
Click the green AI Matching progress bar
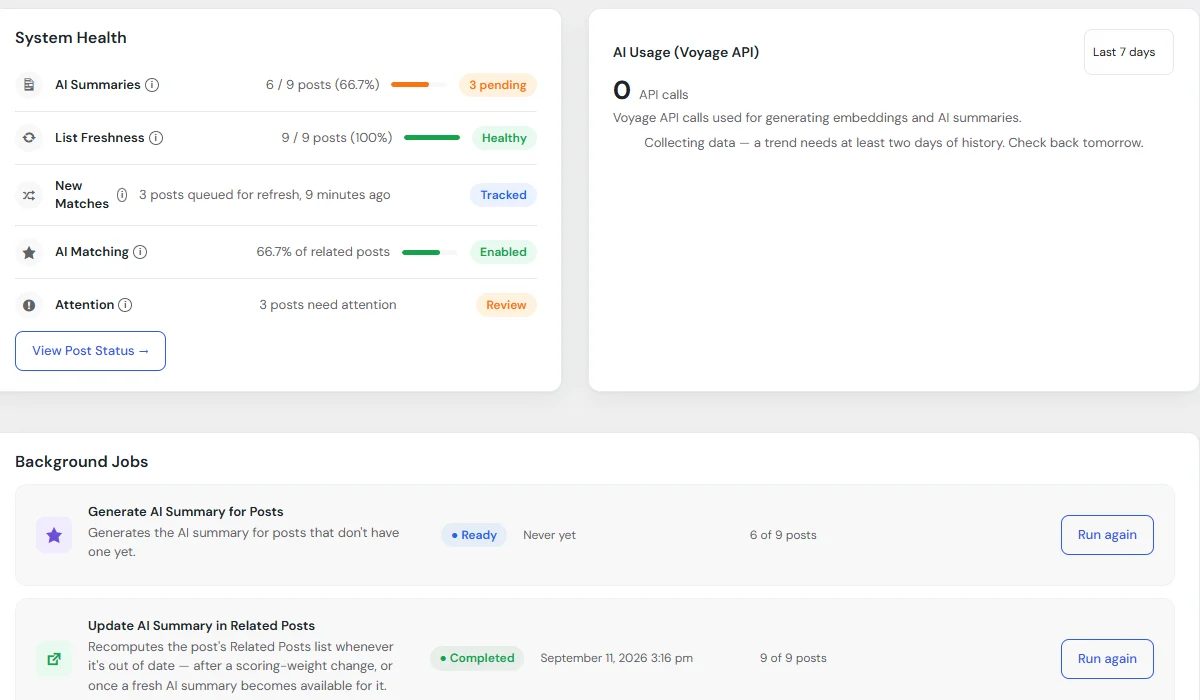click(x=430, y=252)
